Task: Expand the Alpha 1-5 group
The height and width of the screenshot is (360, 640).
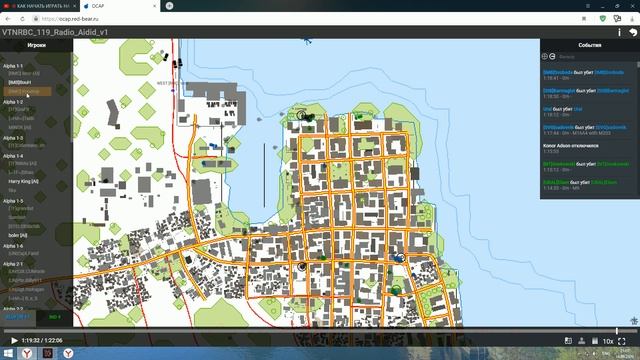Action: (x=13, y=201)
